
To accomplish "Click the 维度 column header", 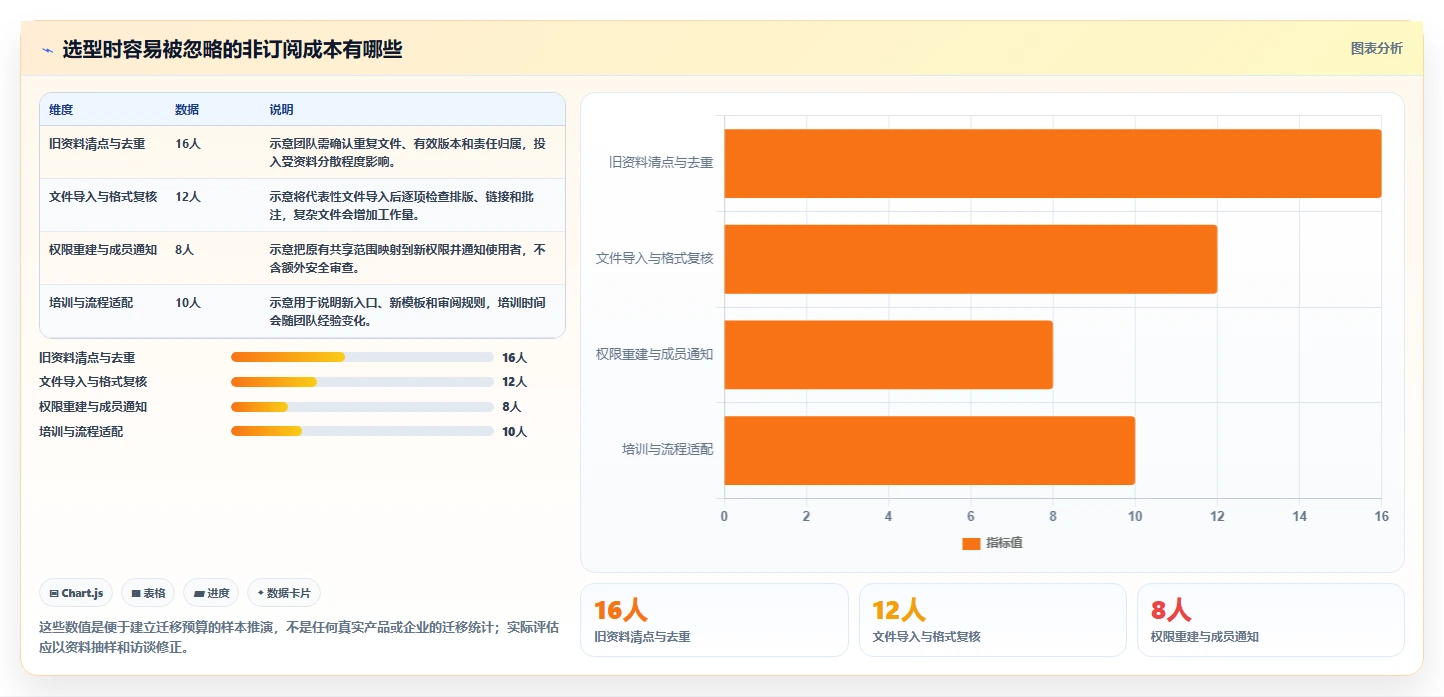I will pyautogui.click(x=61, y=110).
